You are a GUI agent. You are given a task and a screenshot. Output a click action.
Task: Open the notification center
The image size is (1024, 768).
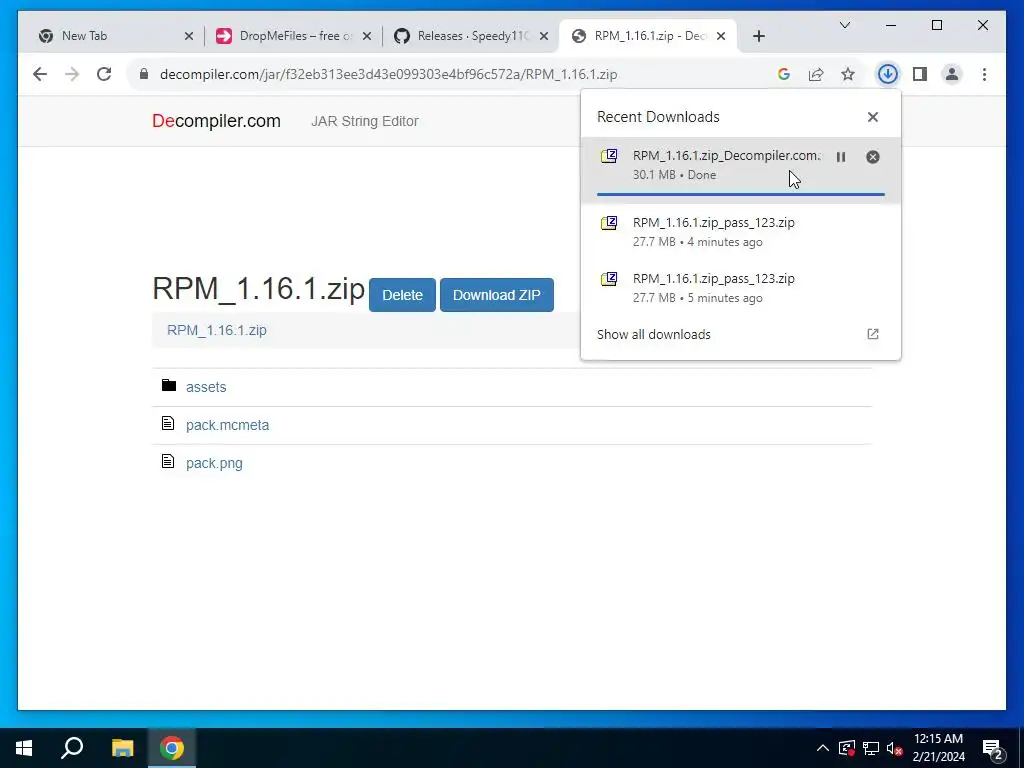coord(993,749)
